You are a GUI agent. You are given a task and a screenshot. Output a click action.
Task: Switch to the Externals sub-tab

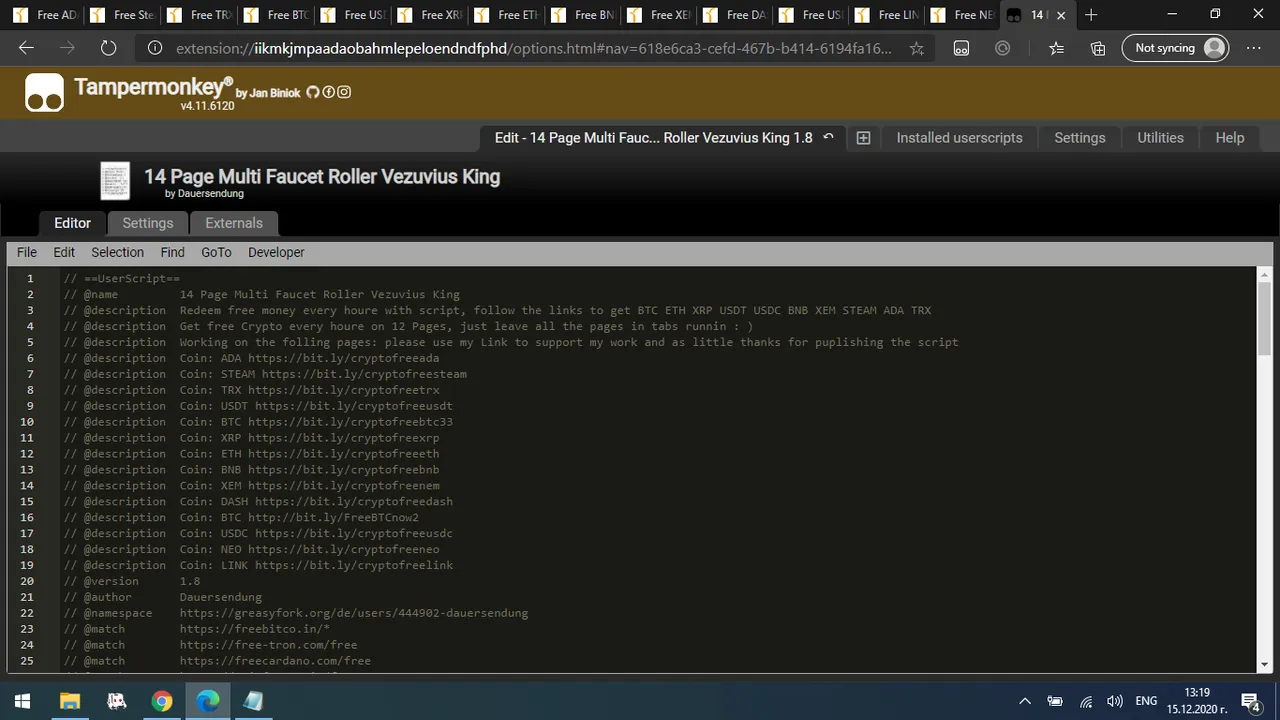[234, 223]
